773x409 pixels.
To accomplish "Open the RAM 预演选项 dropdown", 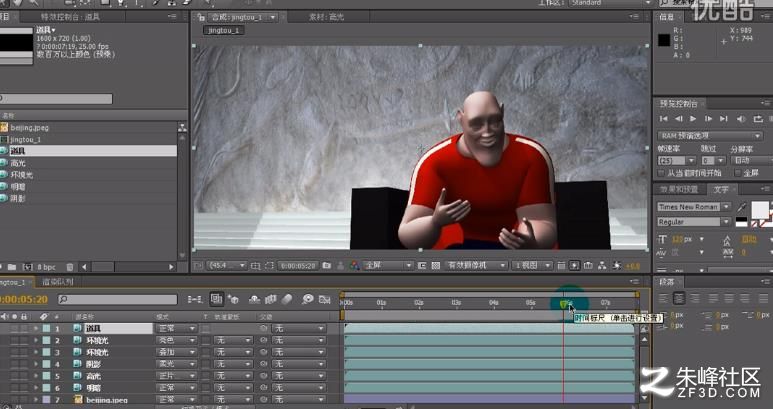I will [x=710, y=136].
